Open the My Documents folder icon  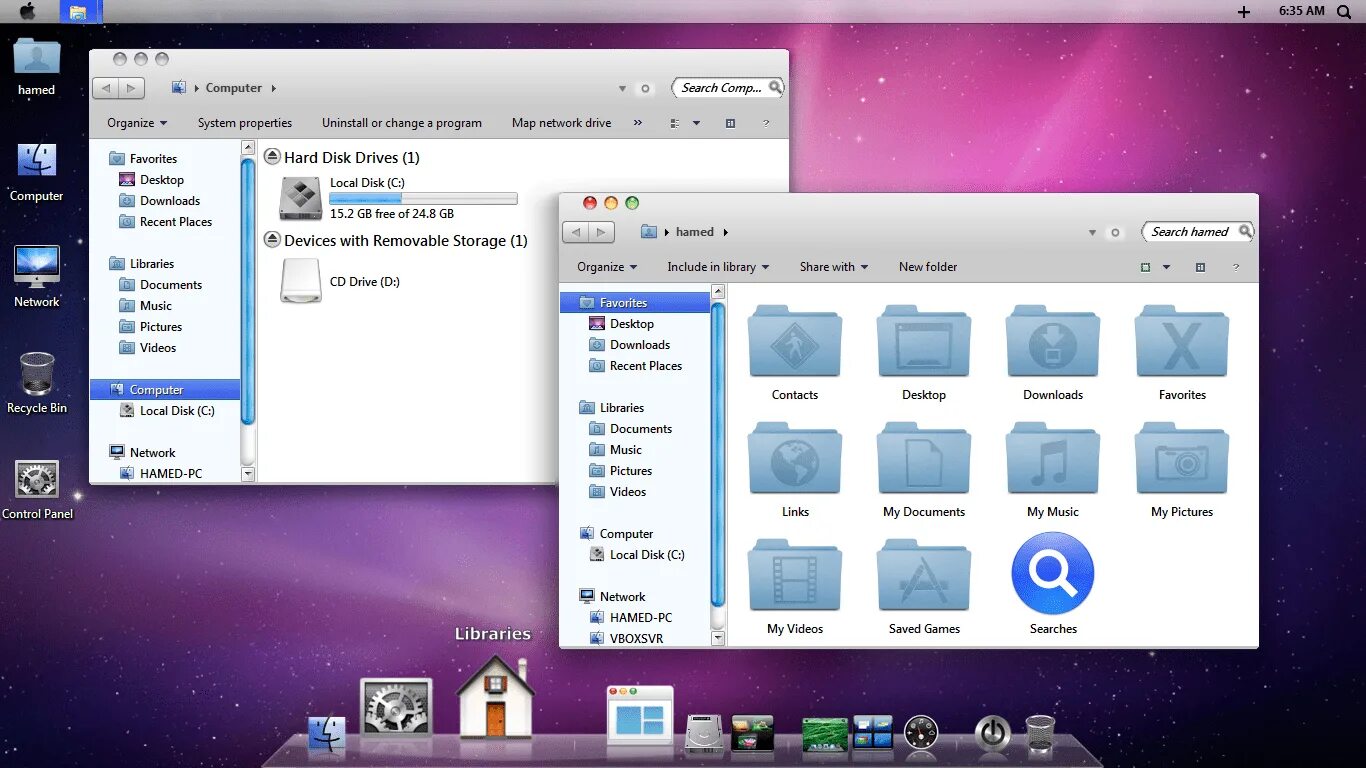click(924, 459)
